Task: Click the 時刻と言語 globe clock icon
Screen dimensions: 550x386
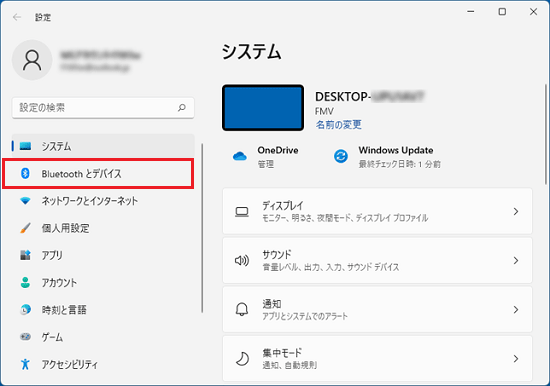Action: click(25, 310)
